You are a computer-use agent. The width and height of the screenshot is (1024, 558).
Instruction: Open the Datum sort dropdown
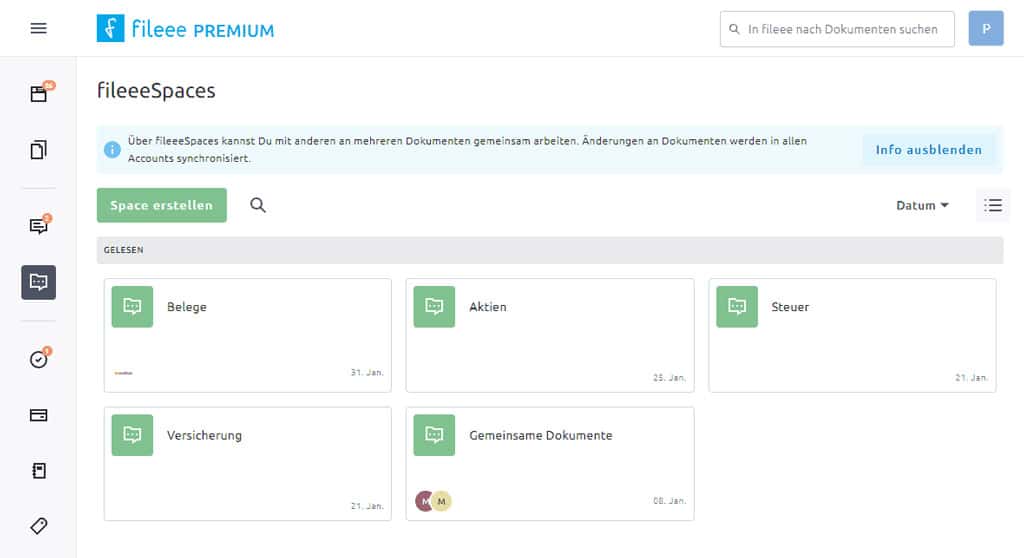[x=922, y=205]
